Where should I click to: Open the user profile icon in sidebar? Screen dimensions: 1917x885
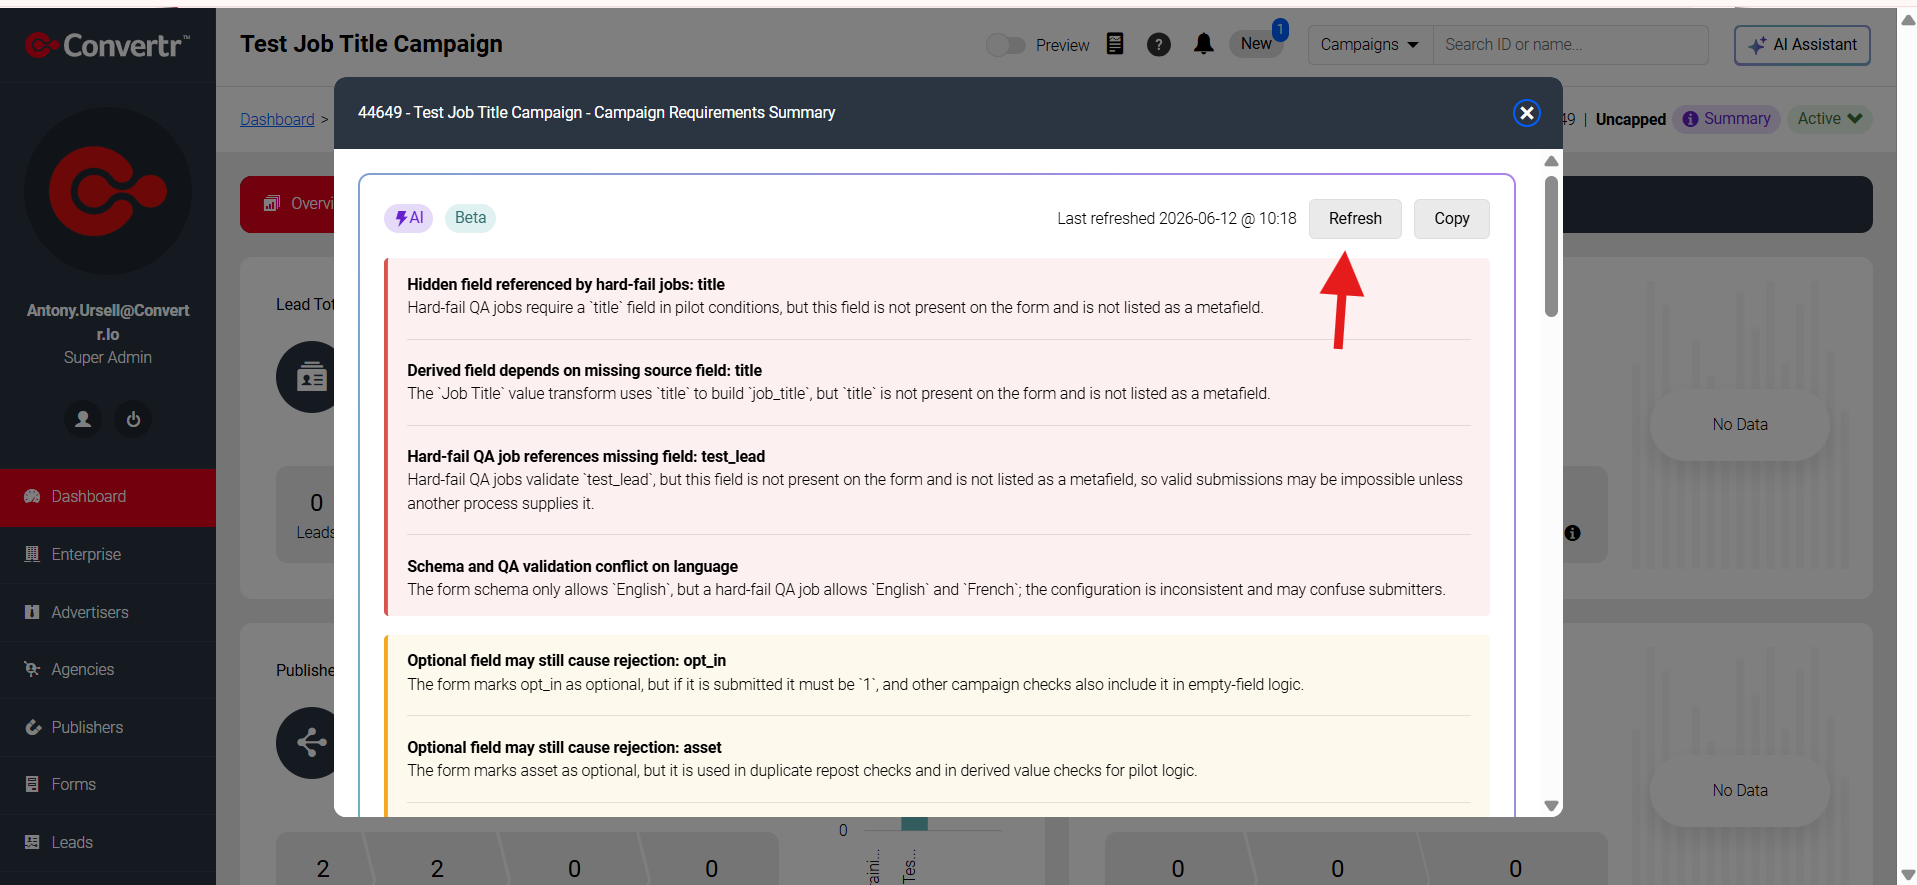(83, 419)
